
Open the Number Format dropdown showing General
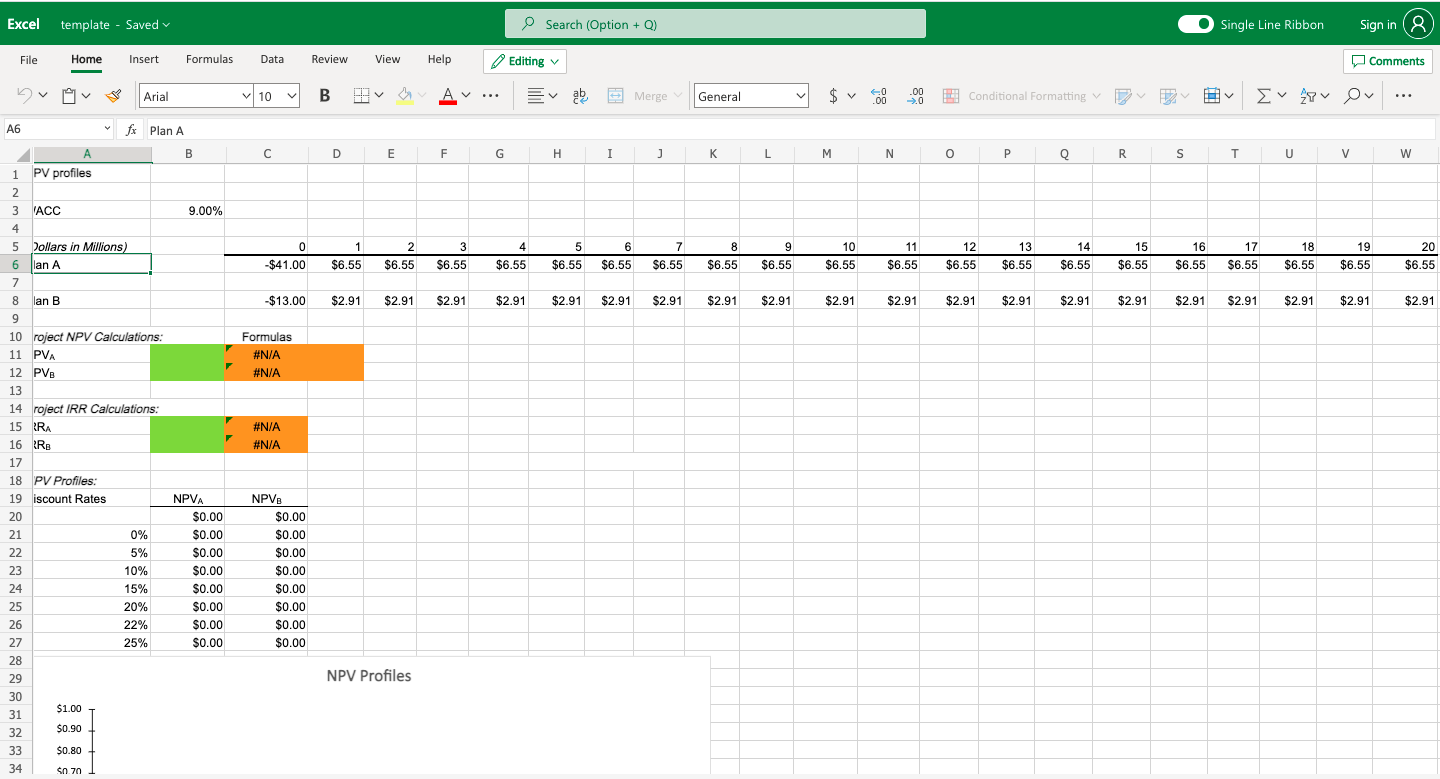(x=751, y=95)
